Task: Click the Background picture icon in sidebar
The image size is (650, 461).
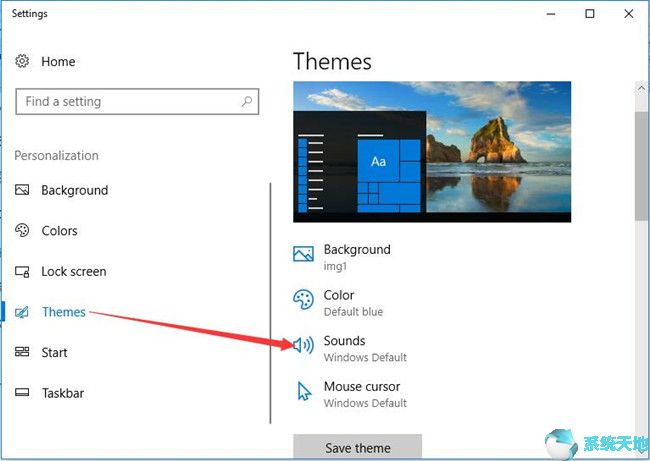Action: click(x=22, y=190)
